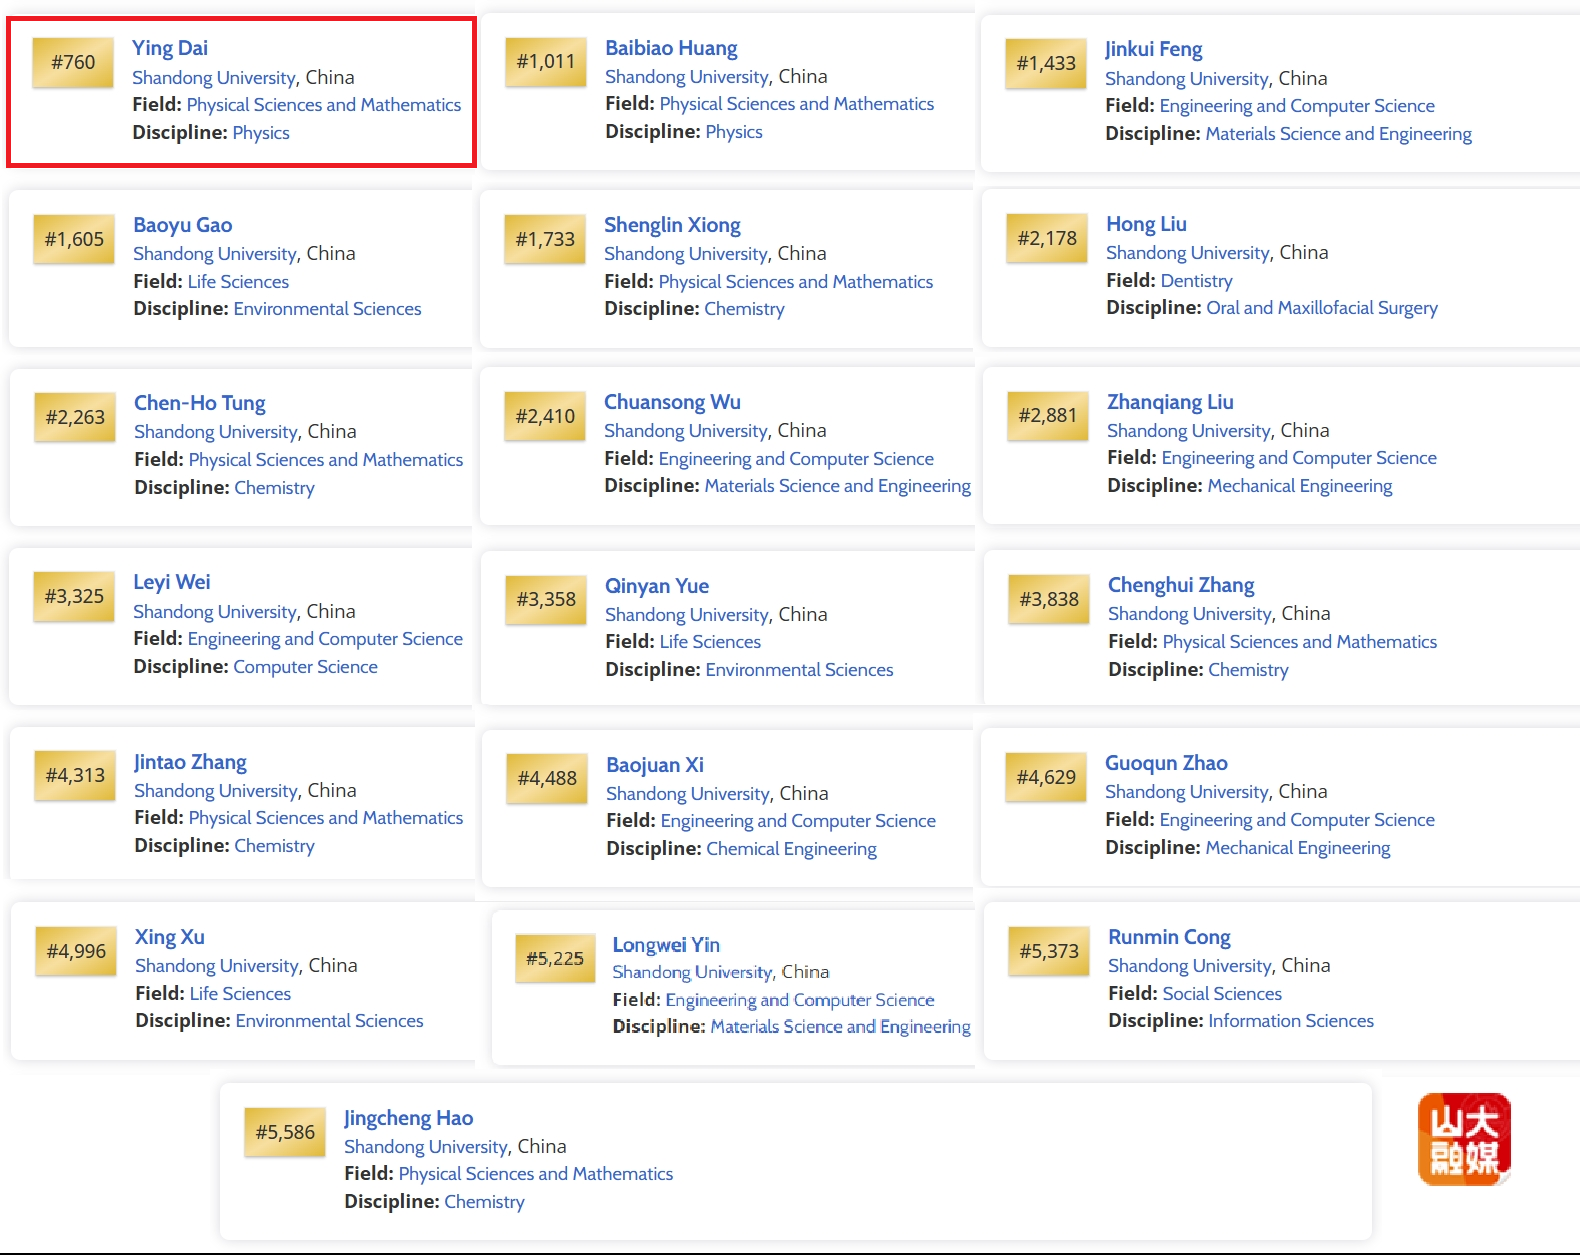Click the red Shanda media logo
Image resolution: width=1580 pixels, height=1255 pixels.
[1464, 1140]
